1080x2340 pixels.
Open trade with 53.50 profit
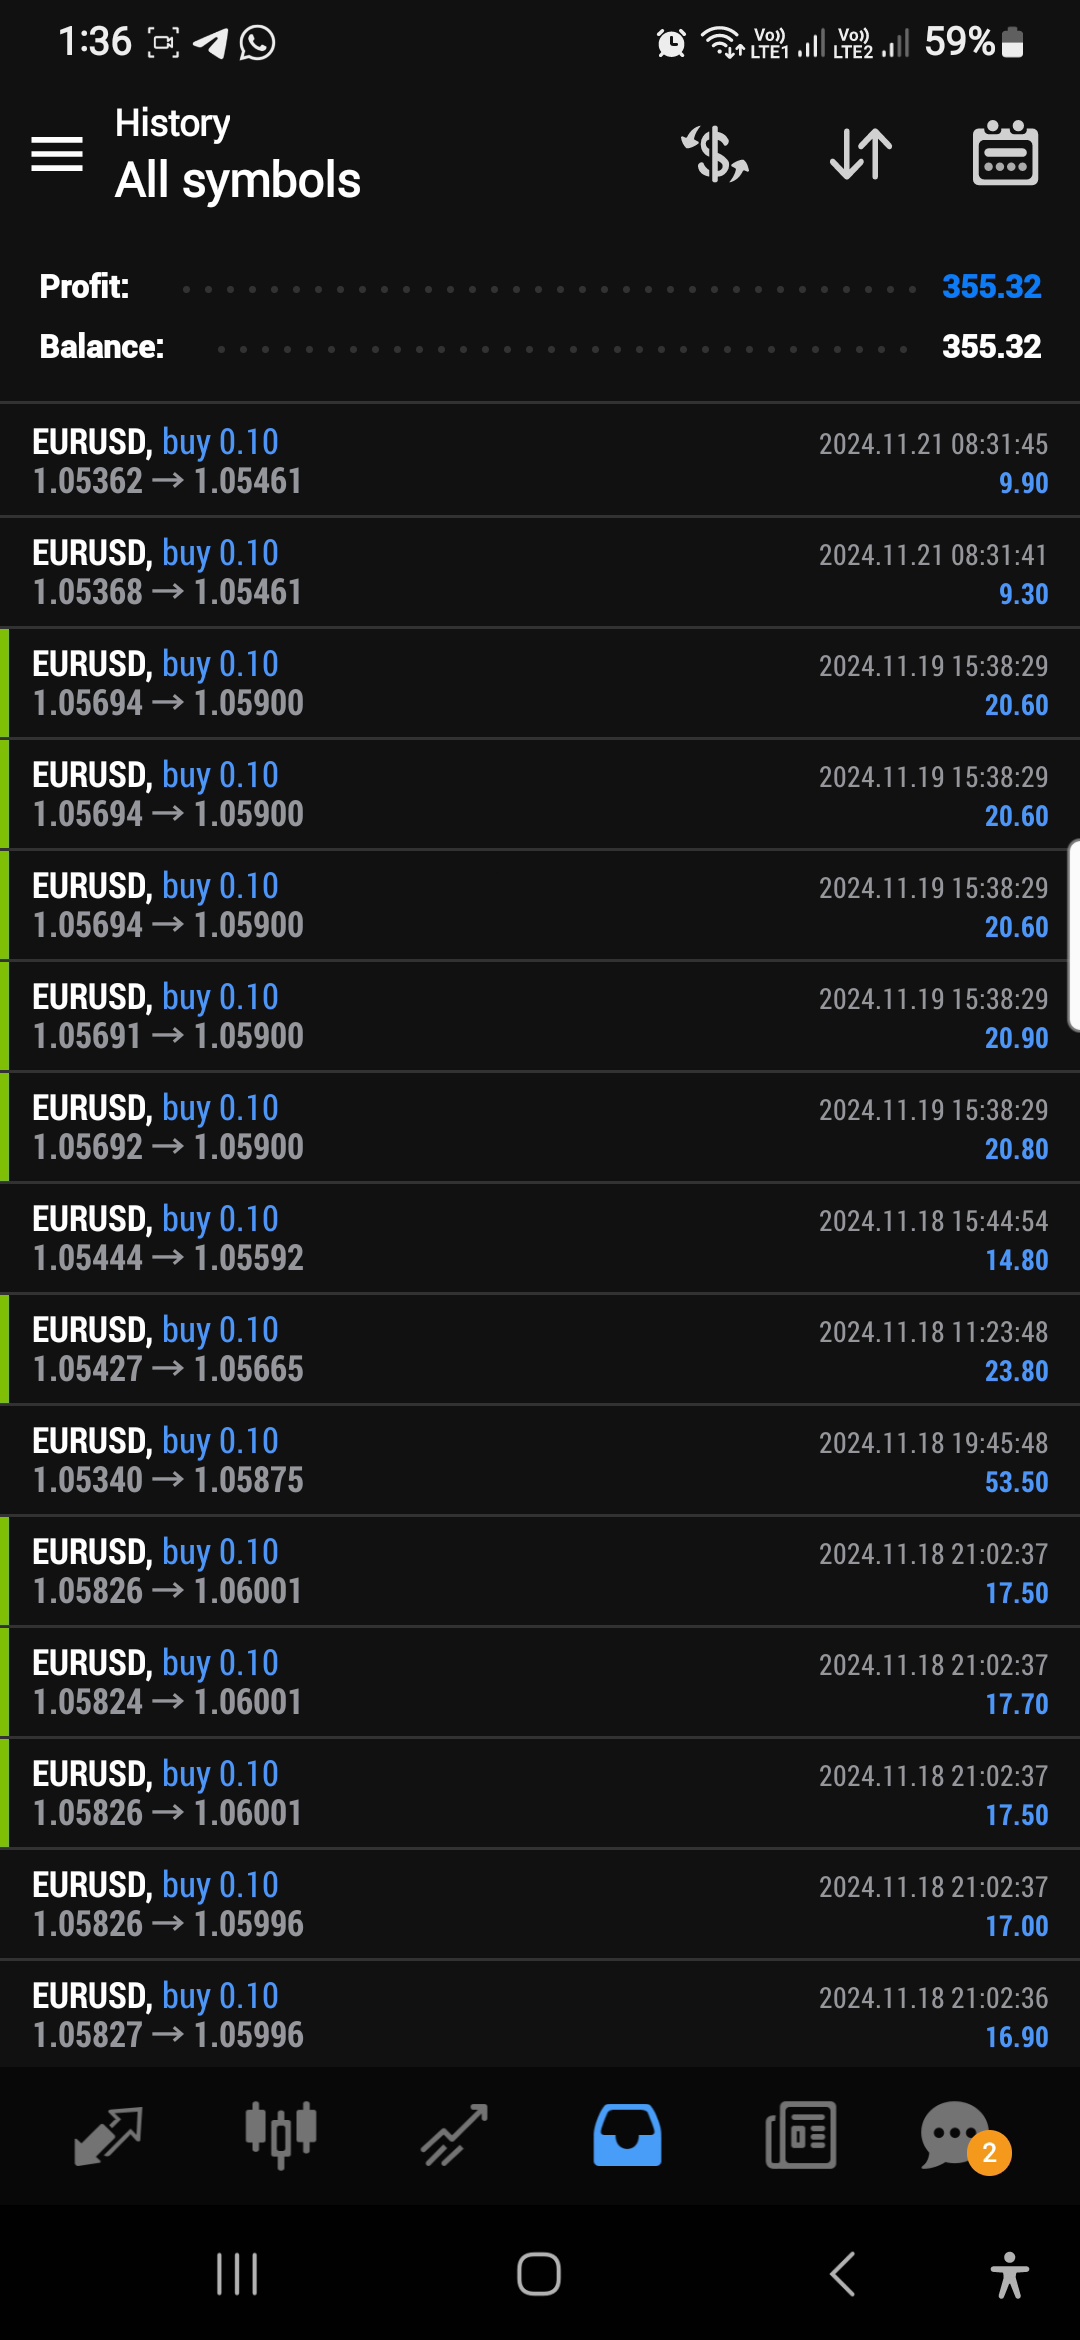(540, 1460)
